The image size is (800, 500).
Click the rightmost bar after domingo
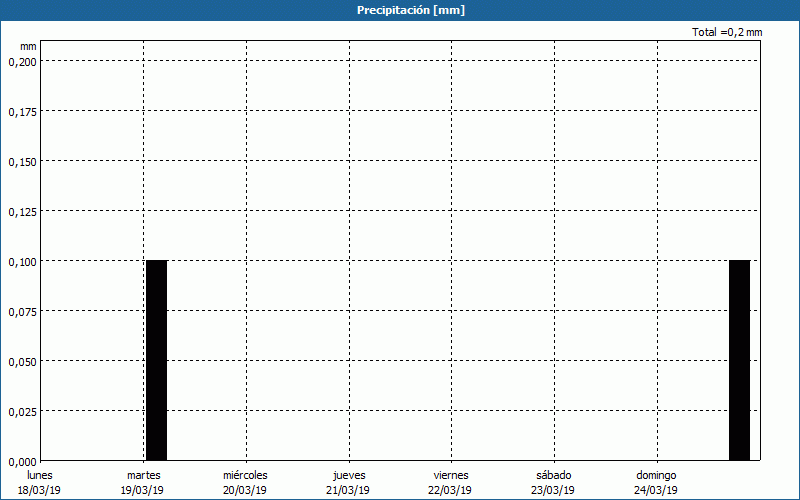point(739,360)
